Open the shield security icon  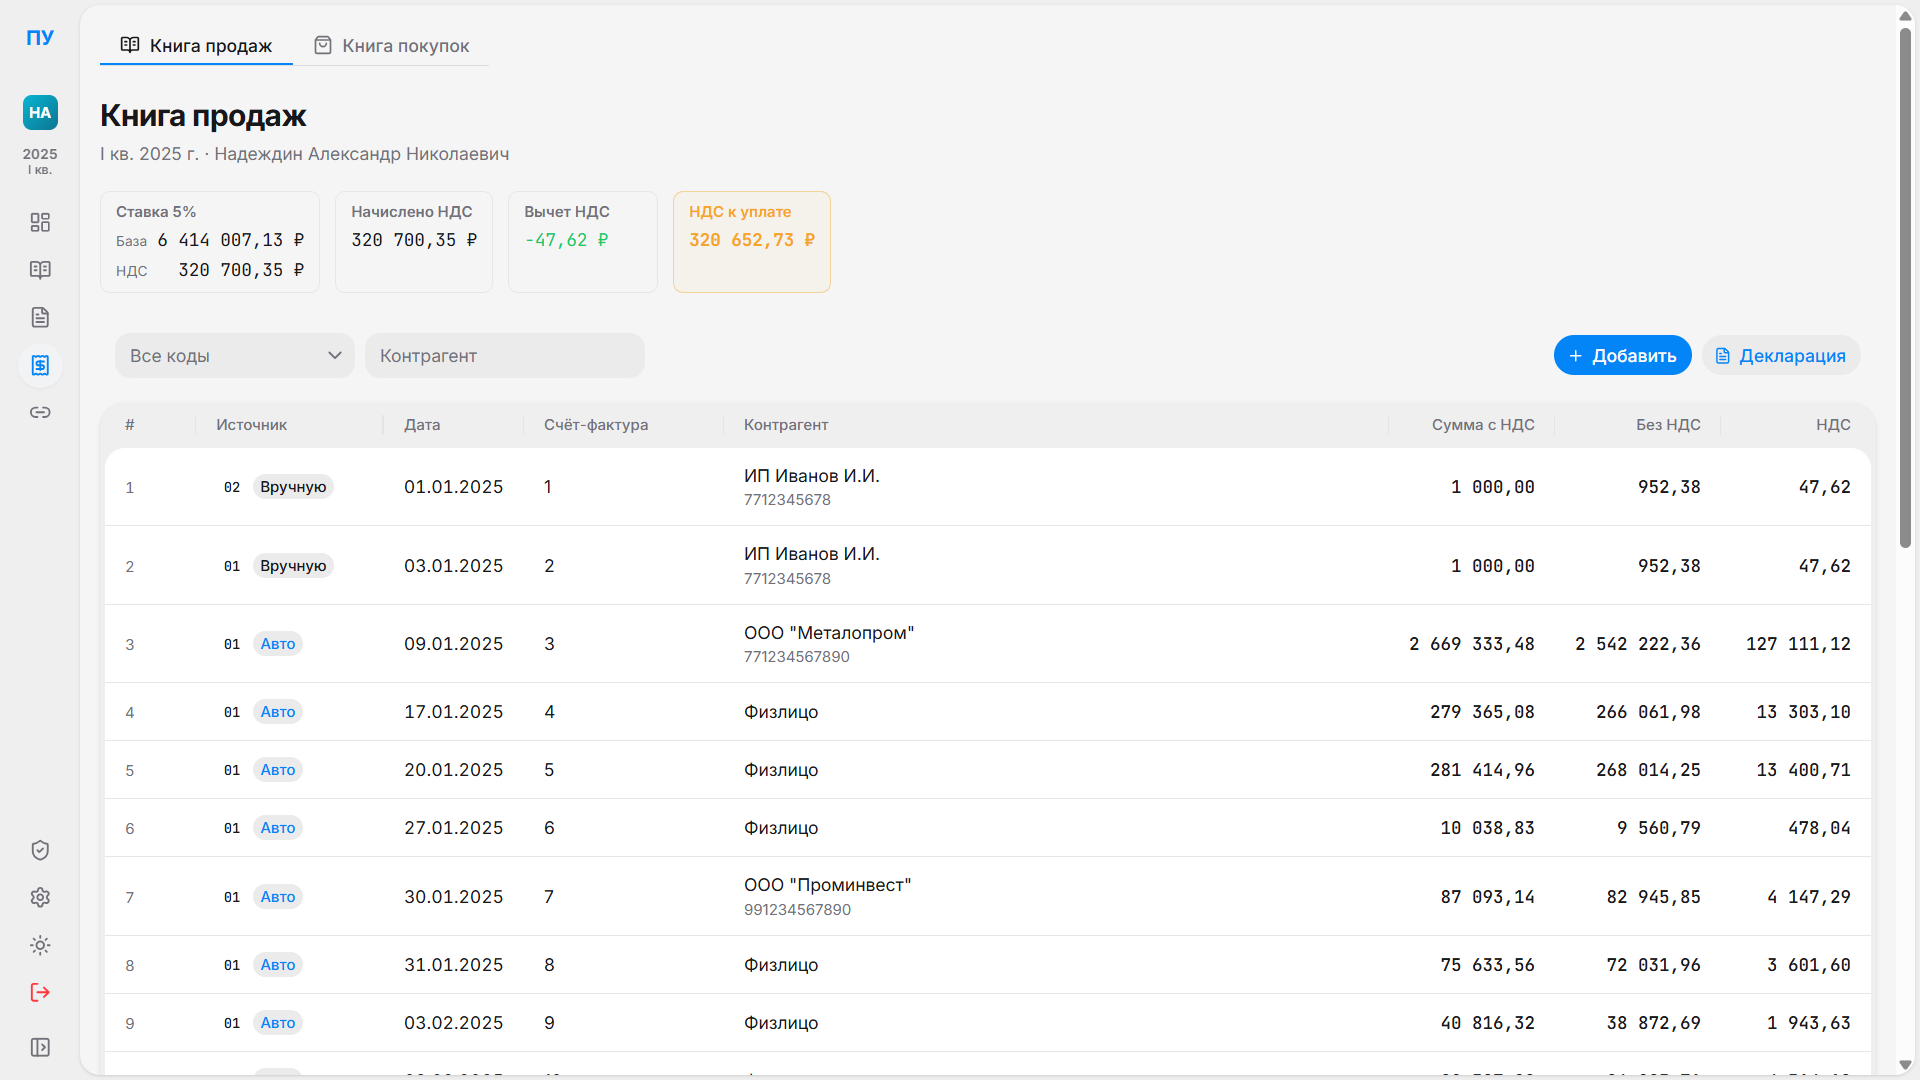coord(40,850)
